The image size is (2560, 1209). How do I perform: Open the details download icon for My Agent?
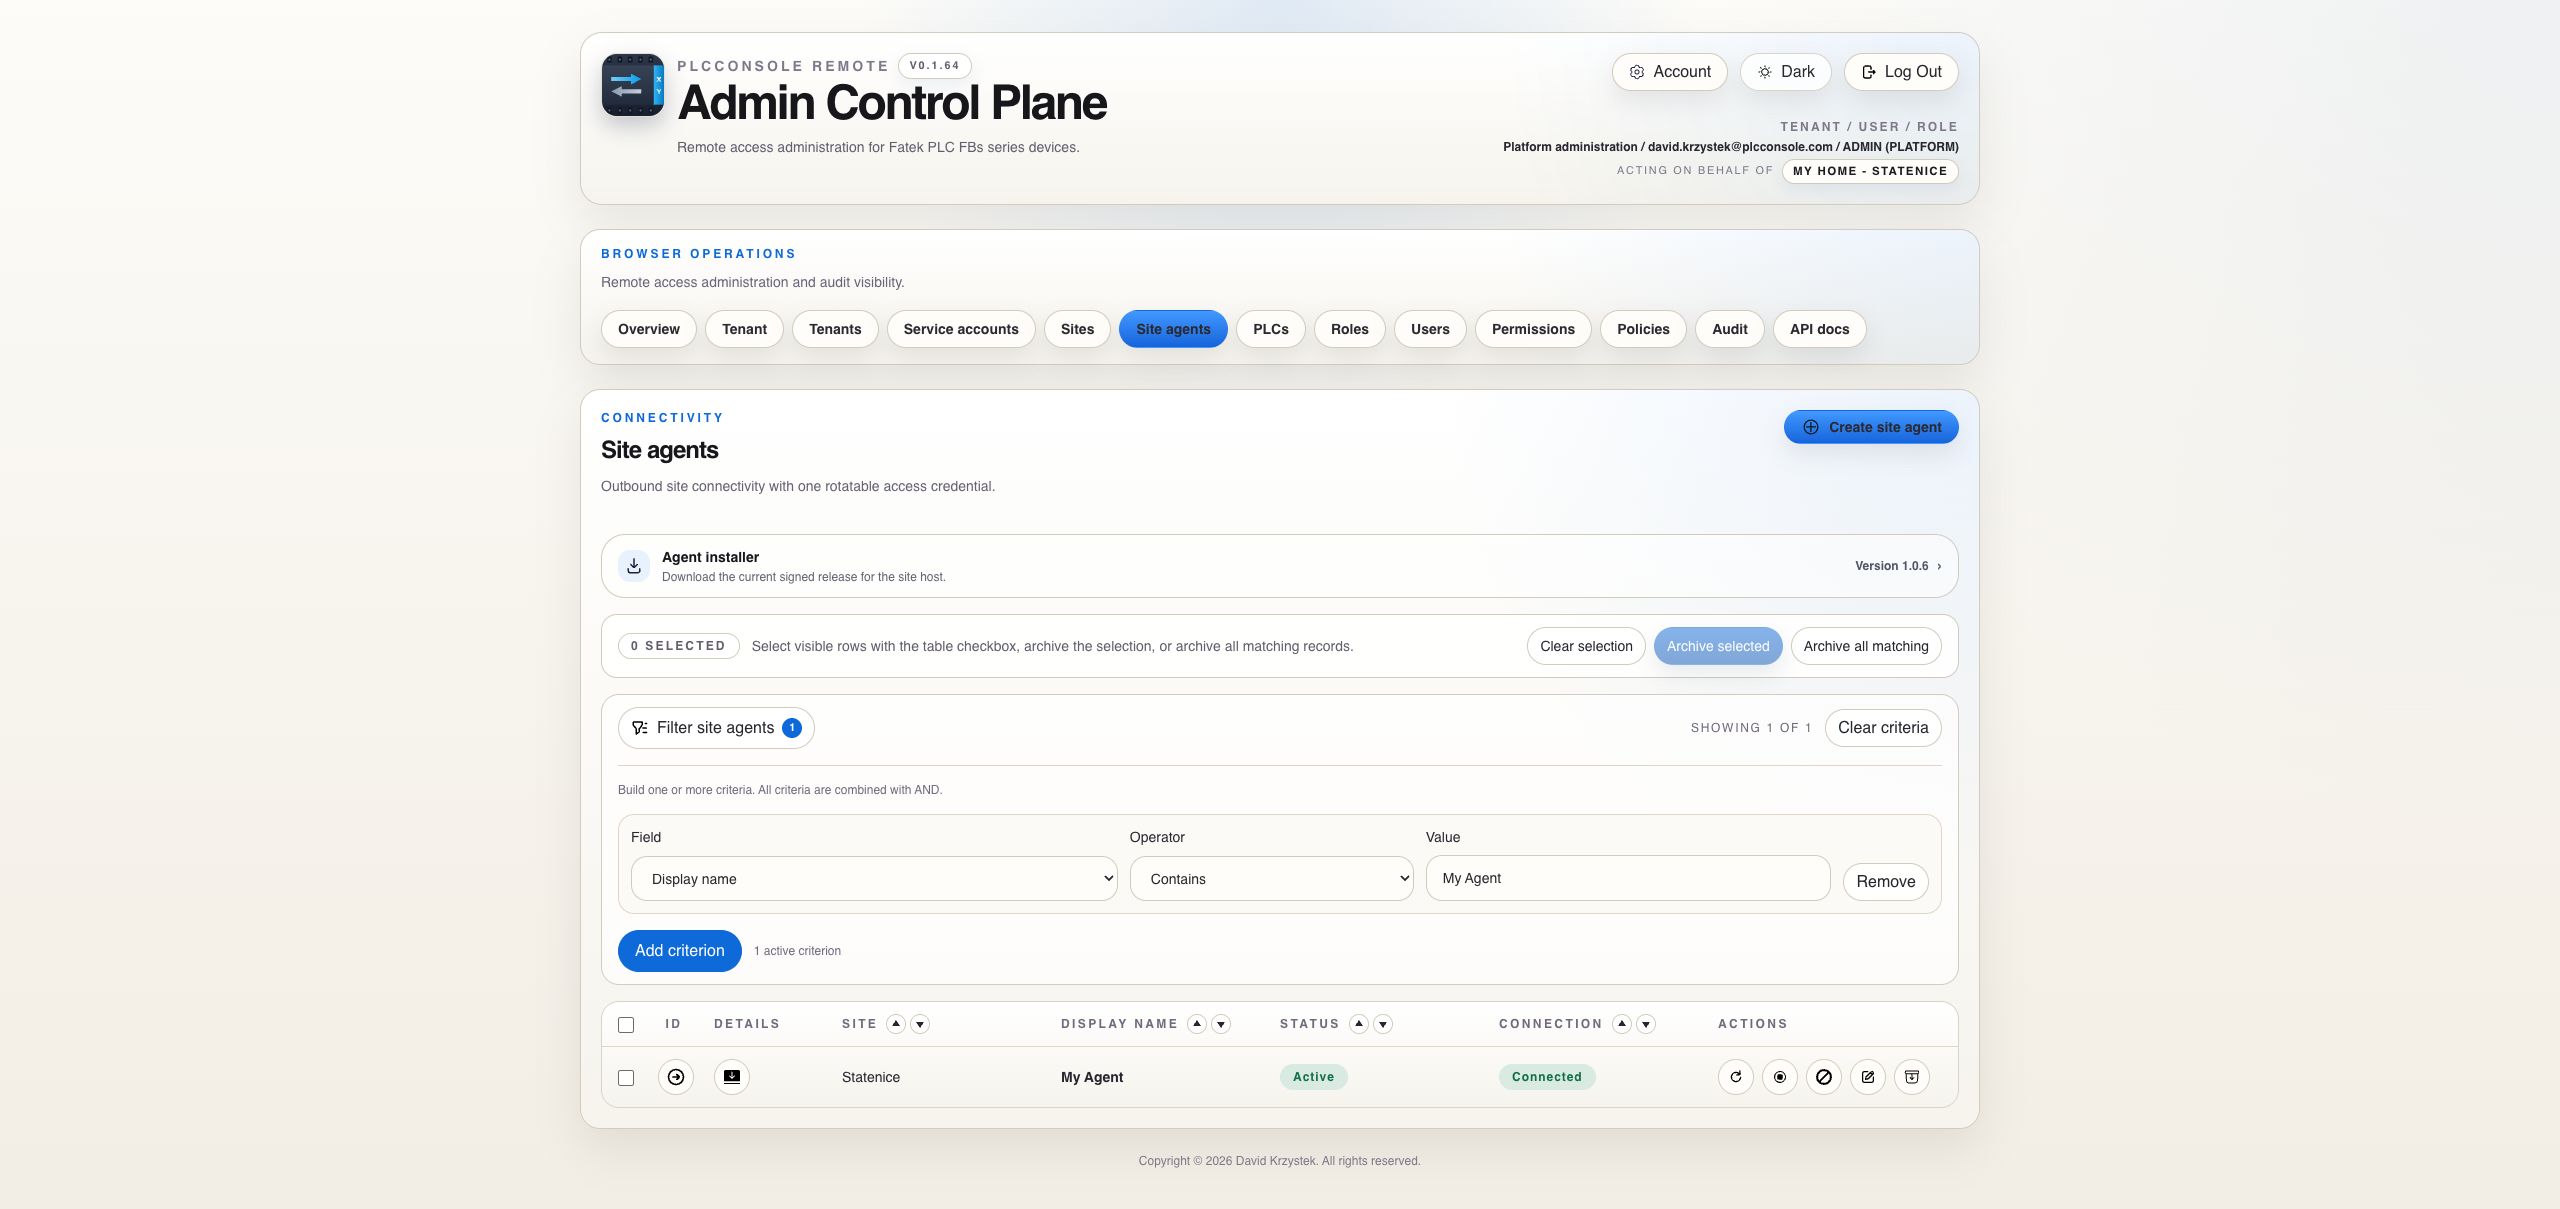[732, 1077]
